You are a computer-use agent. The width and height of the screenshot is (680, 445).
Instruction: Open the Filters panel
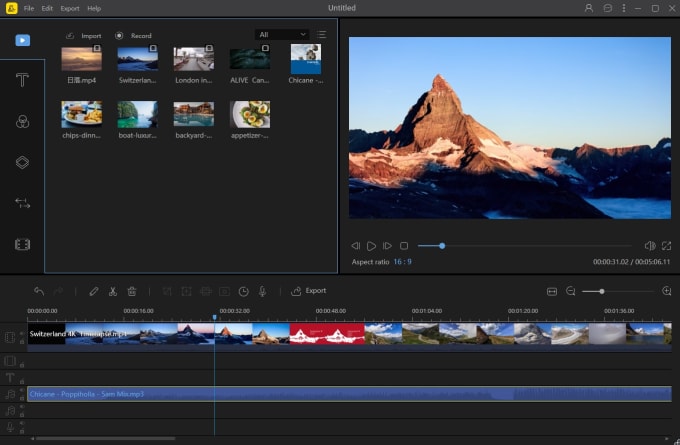point(23,121)
